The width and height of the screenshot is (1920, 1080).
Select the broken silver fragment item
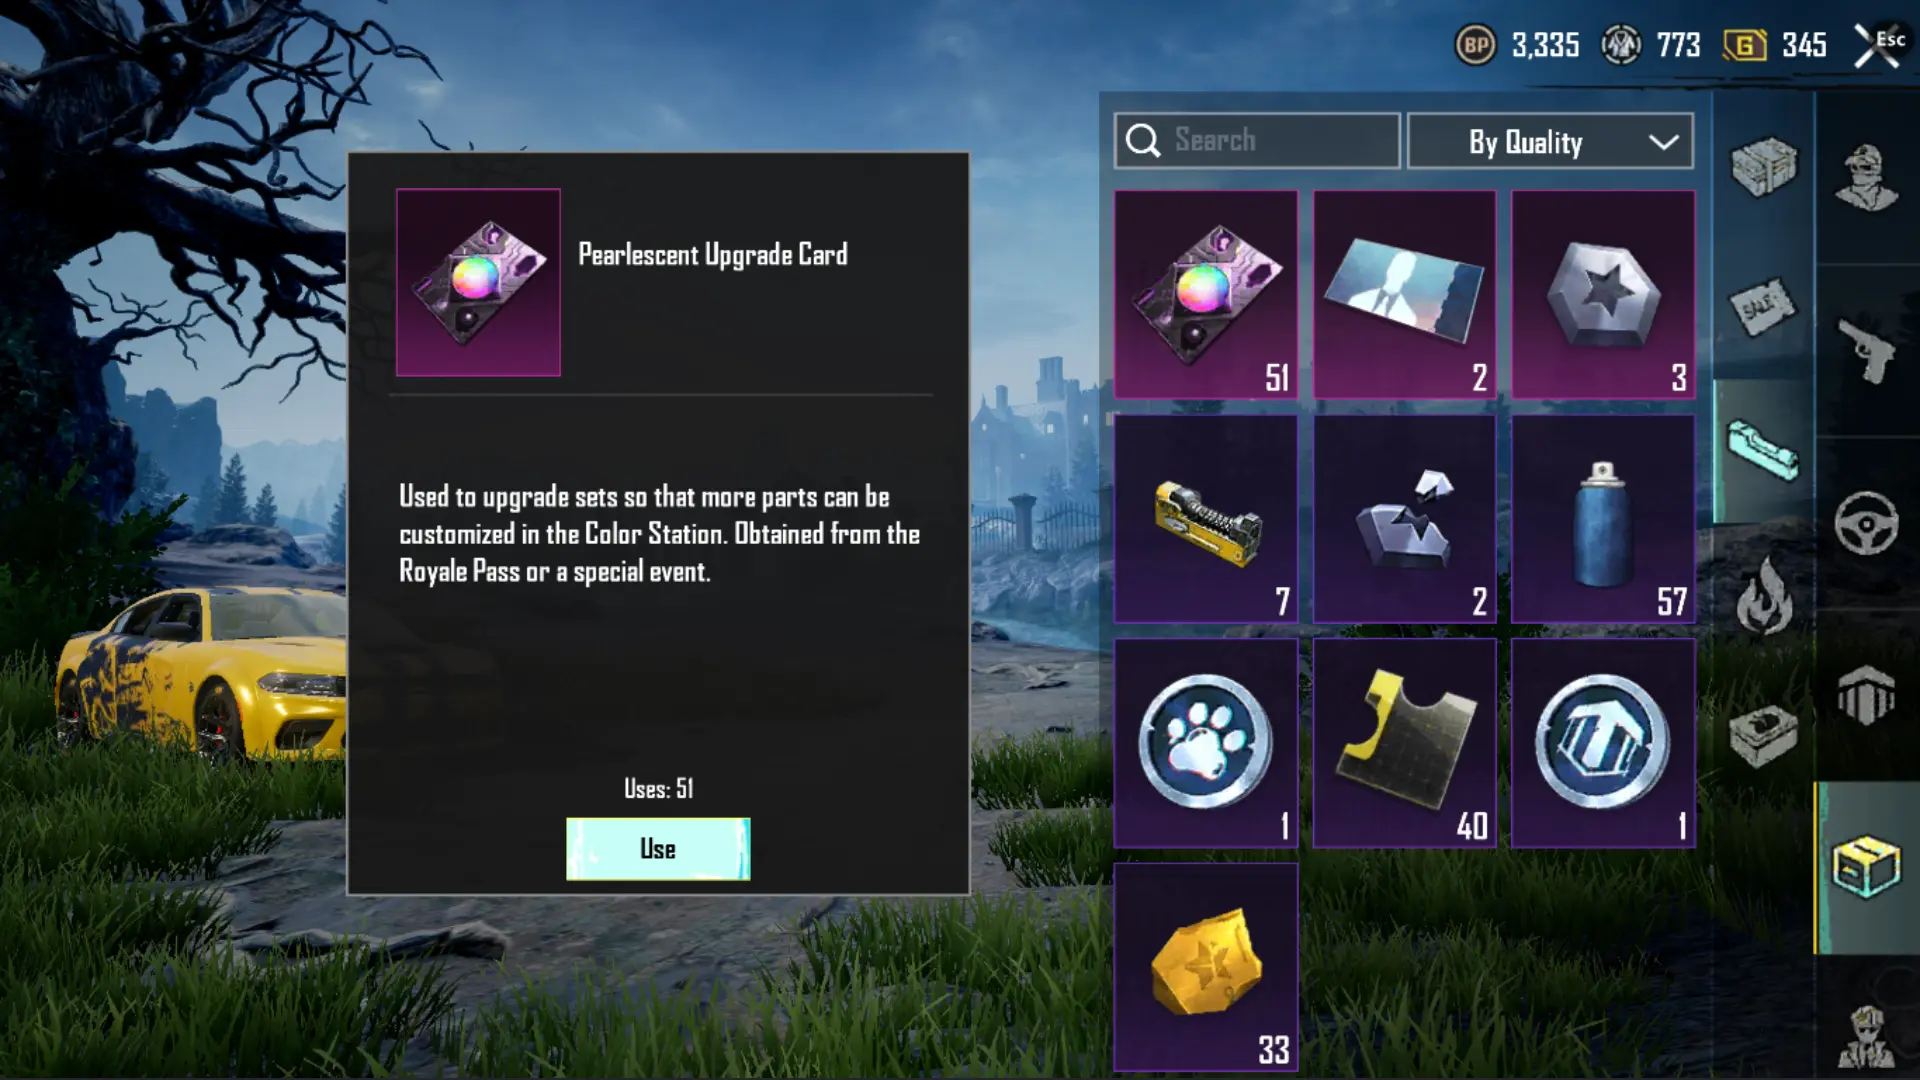coord(1404,519)
